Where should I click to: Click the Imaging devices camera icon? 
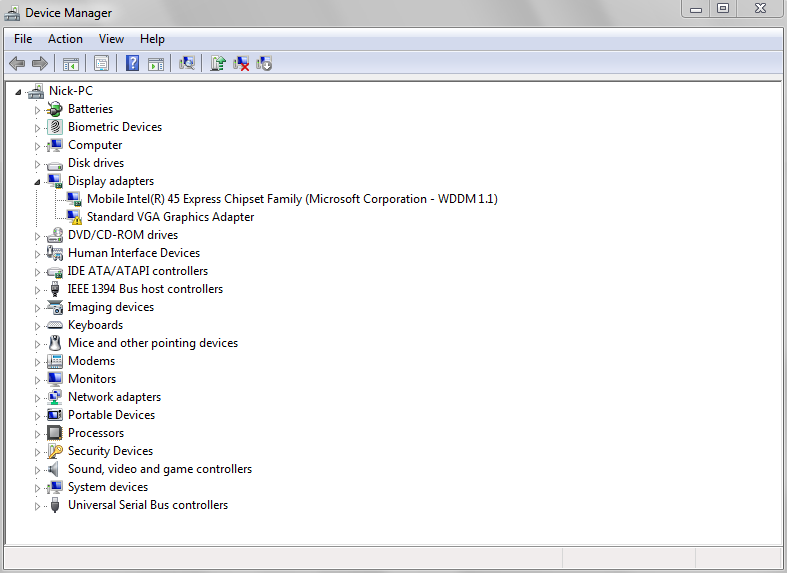[x=54, y=307]
